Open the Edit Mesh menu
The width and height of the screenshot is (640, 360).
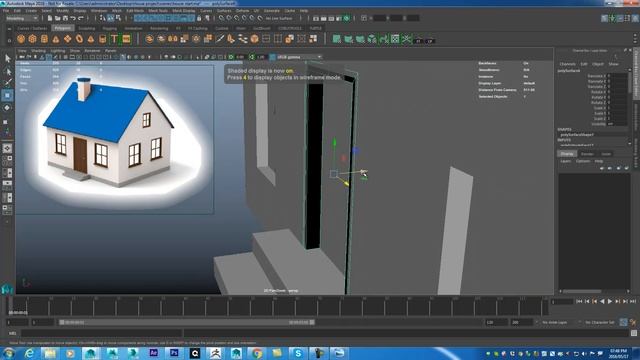pyautogui.click(x=135, y=11)
